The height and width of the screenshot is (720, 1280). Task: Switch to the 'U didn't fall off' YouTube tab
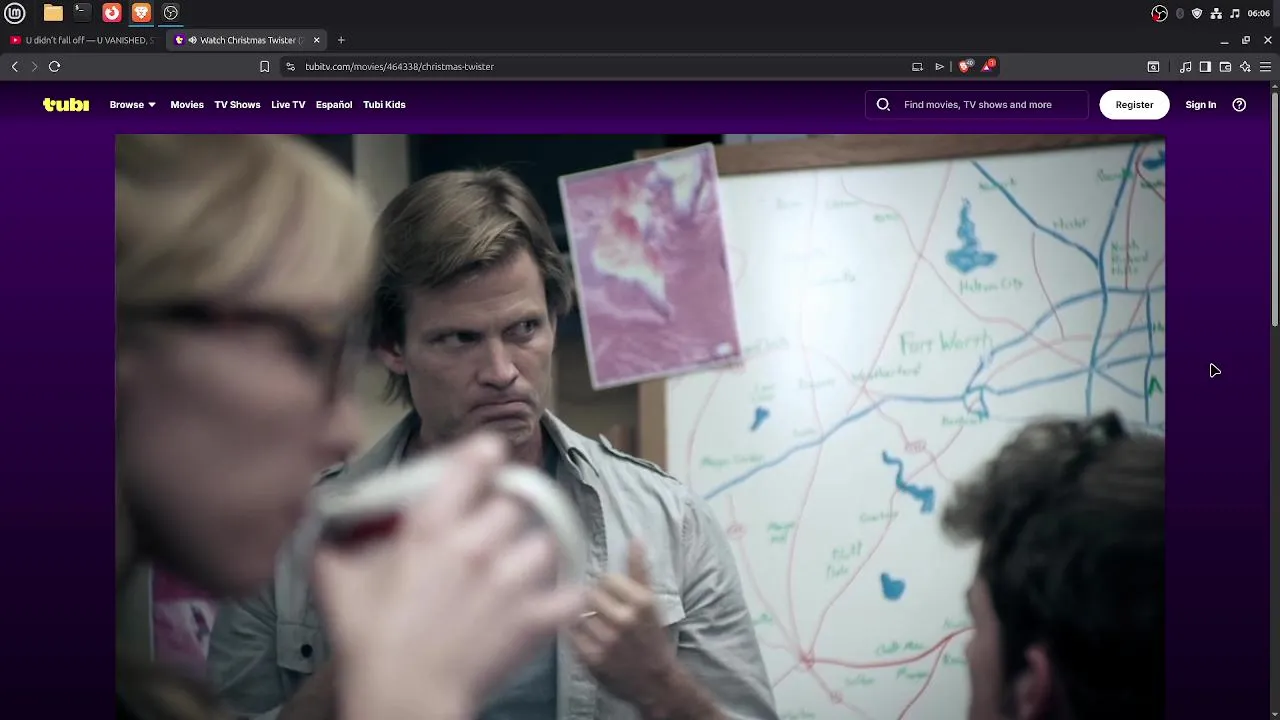[82, 40]
